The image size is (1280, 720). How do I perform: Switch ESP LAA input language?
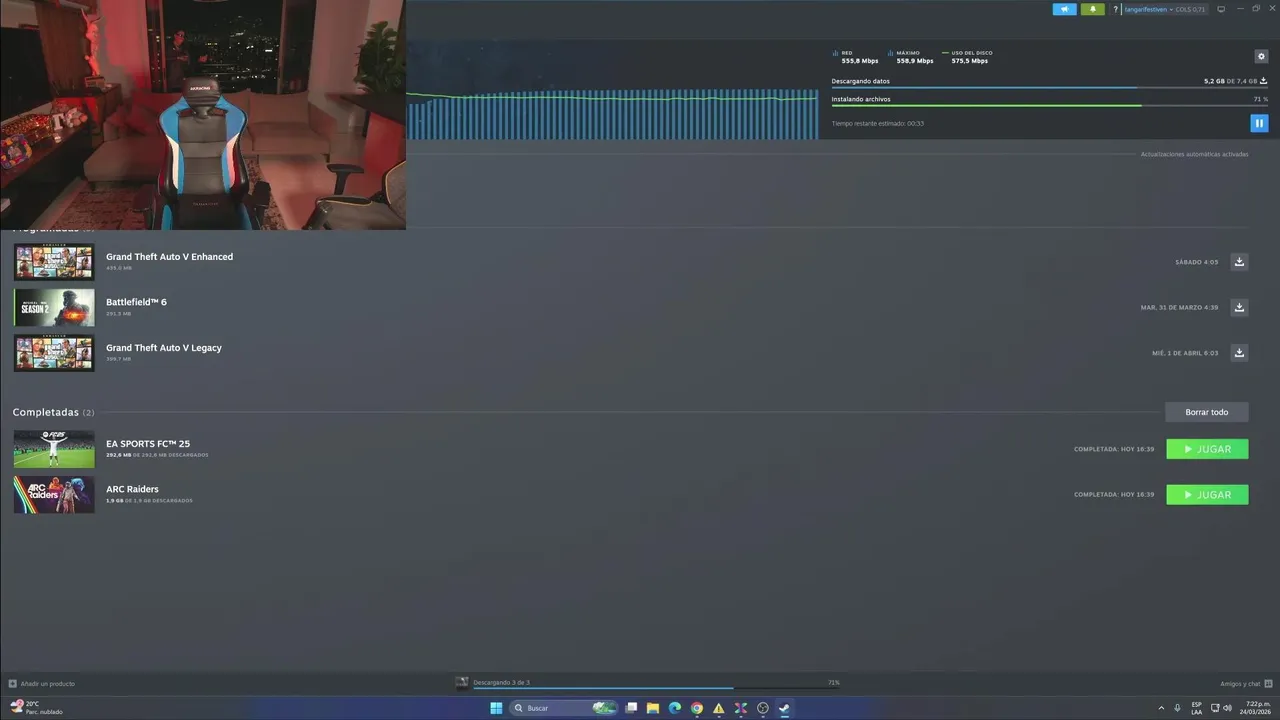[x=1196, y=708]
